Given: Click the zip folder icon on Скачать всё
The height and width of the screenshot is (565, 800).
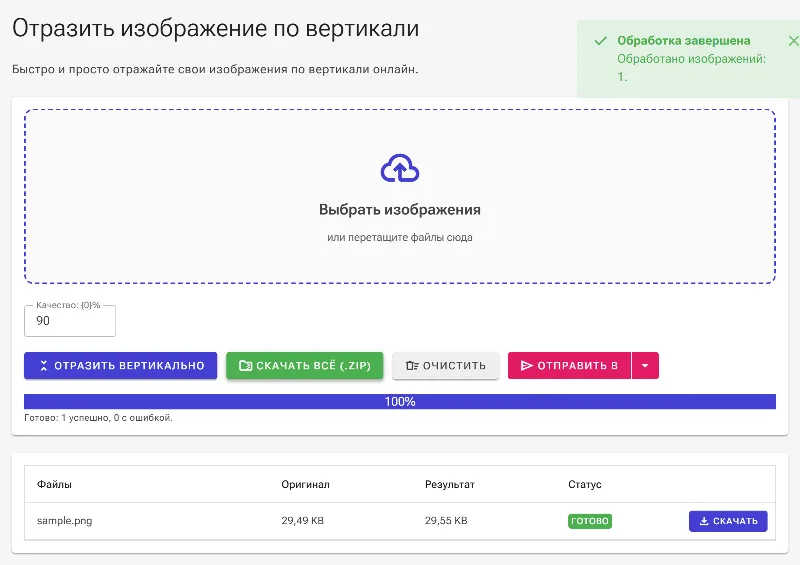Looking at the screenshot, I should click(x=245, y=365).
